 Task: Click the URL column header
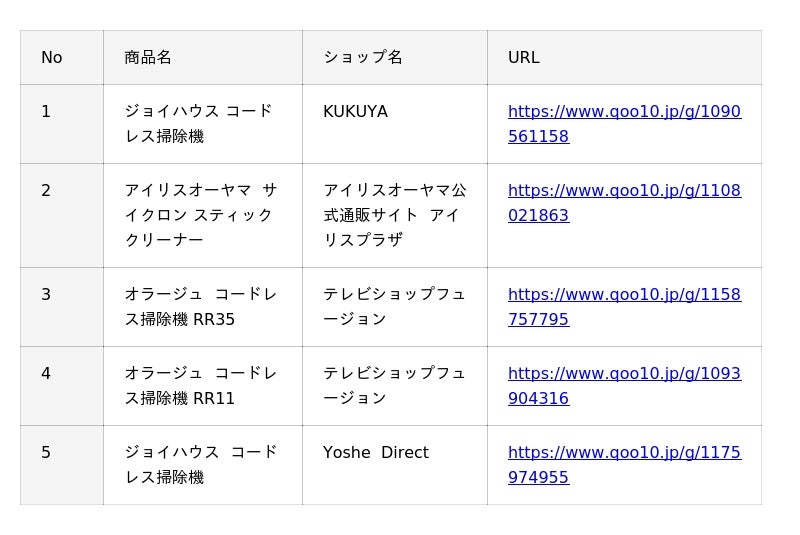tap(523, 58)
